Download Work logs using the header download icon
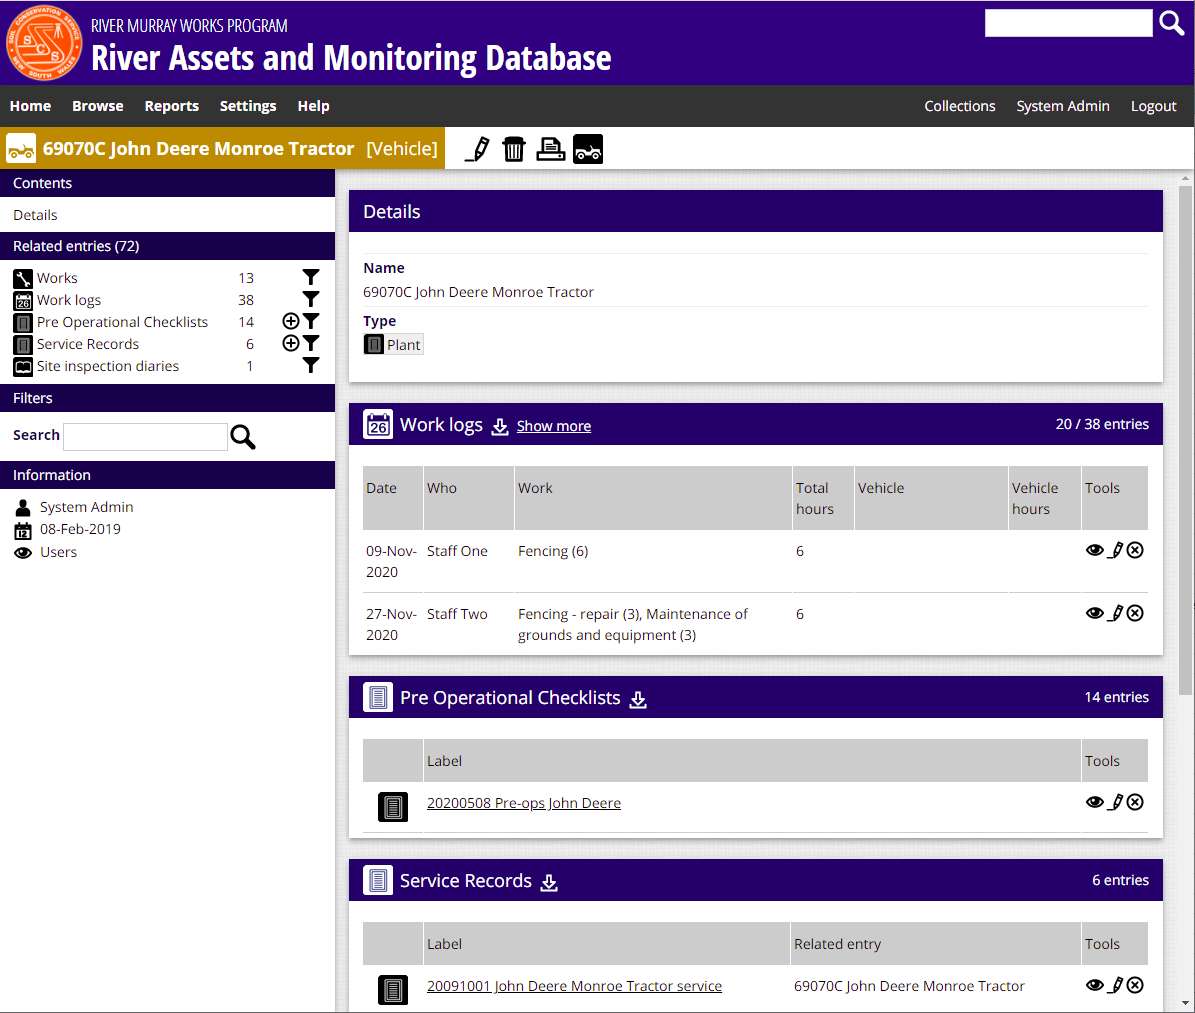Viewport: 1195px width, 1013px height. coord(500,426)
